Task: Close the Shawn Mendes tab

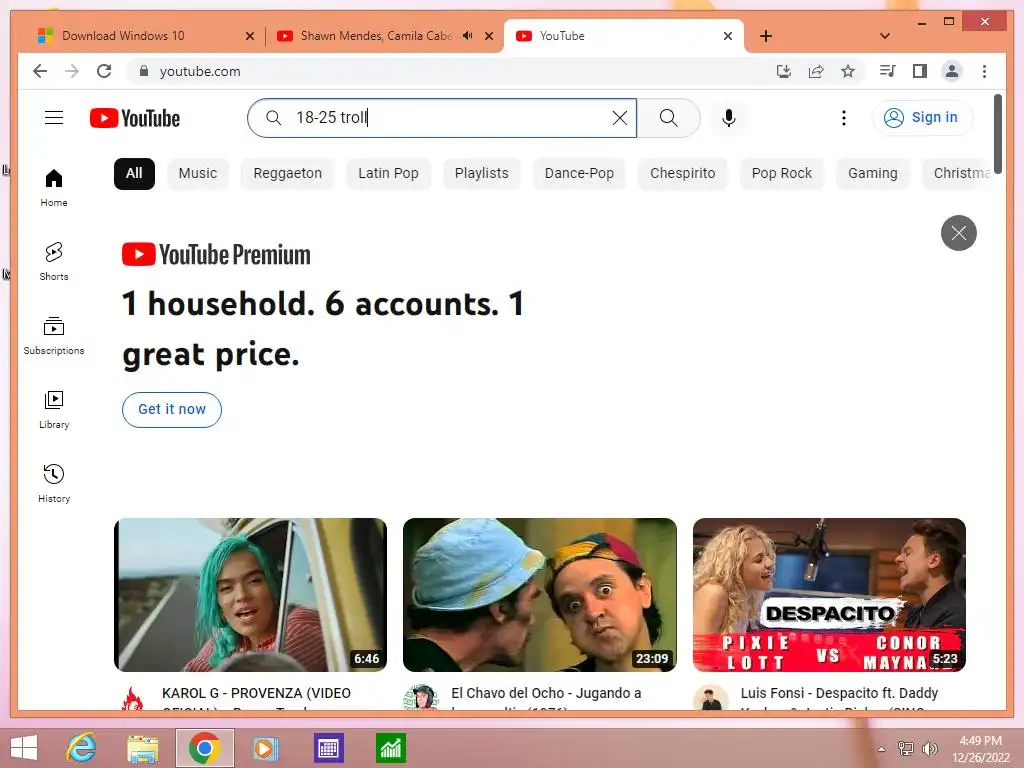Action: (x=488, y=36)
